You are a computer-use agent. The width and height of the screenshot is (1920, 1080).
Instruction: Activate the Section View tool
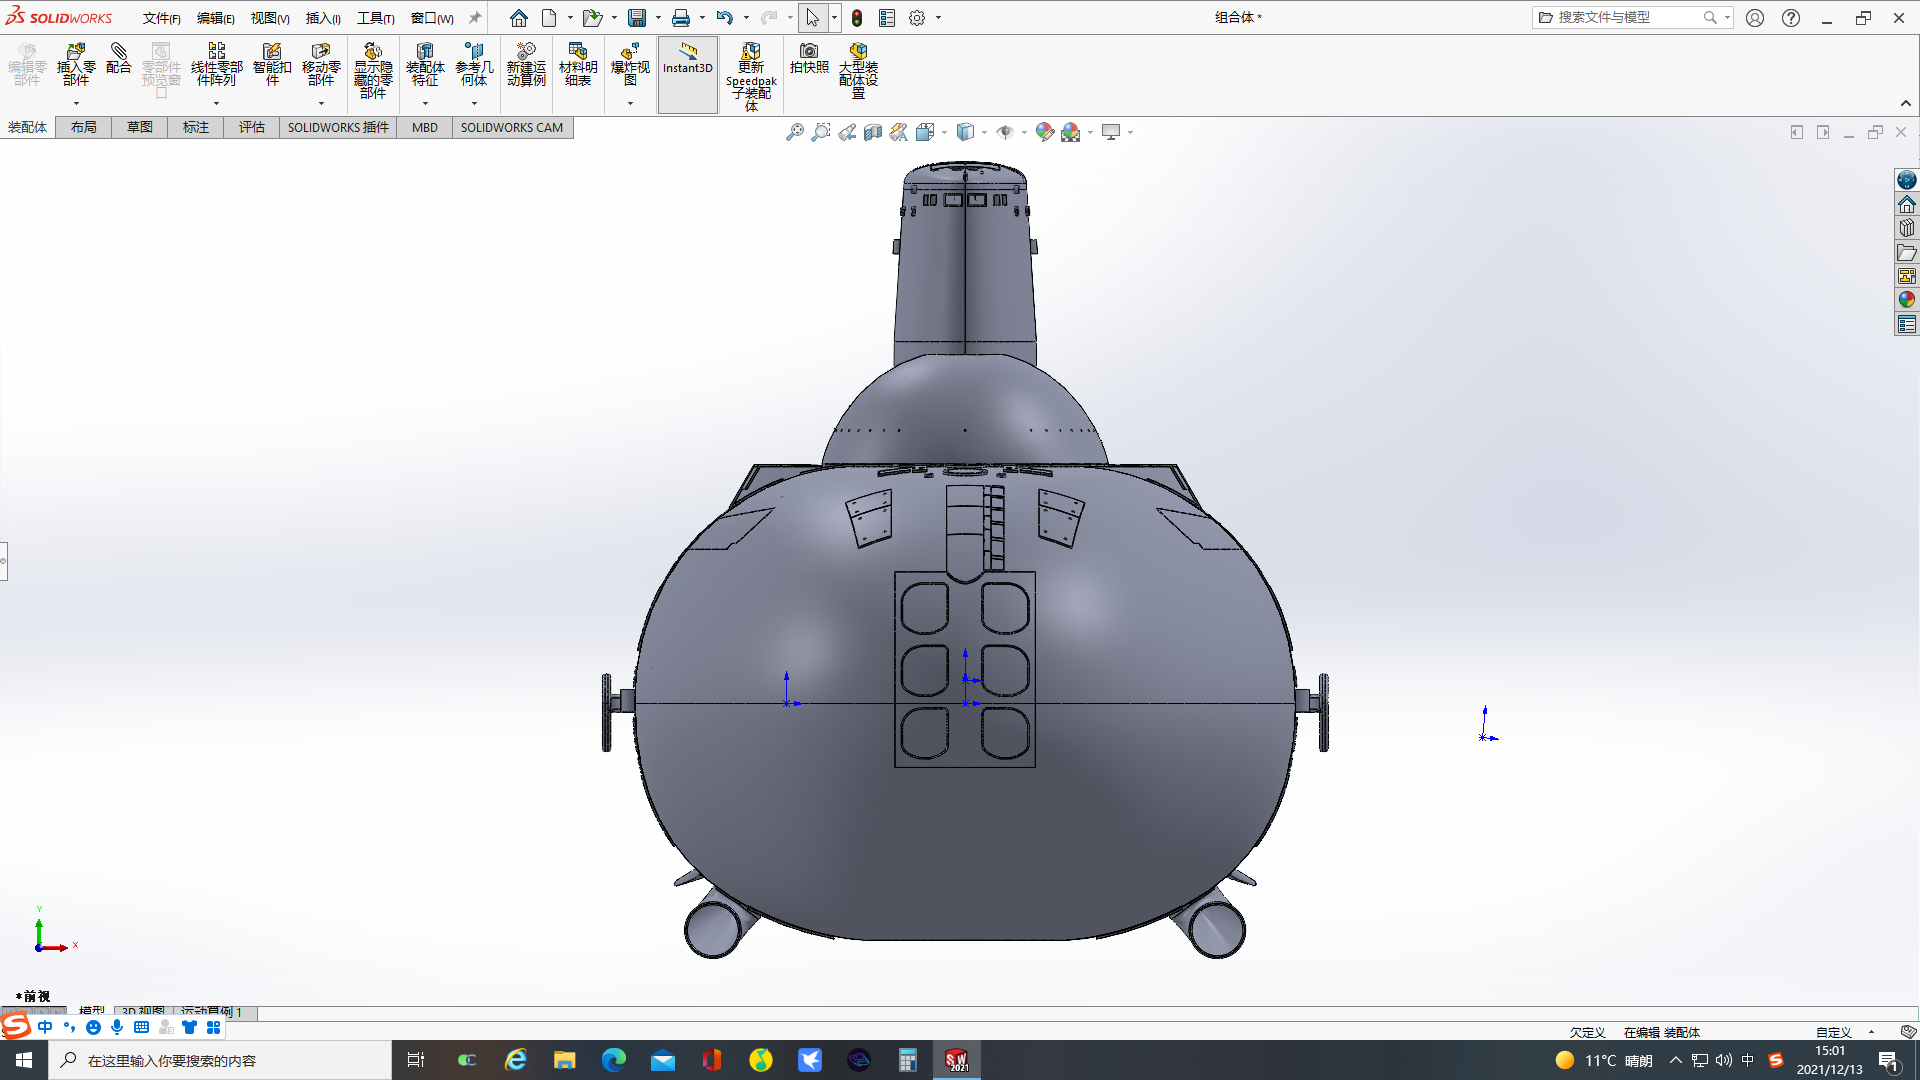[x=873, y=132]
